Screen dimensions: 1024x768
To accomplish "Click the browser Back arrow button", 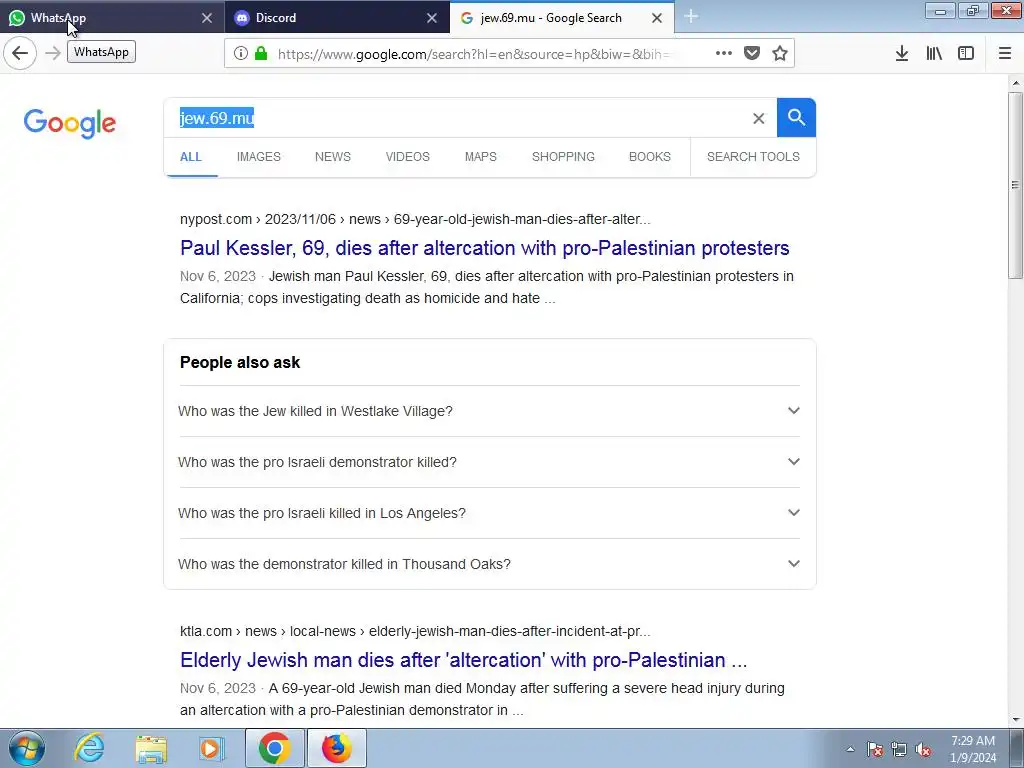I will point(20,53).
